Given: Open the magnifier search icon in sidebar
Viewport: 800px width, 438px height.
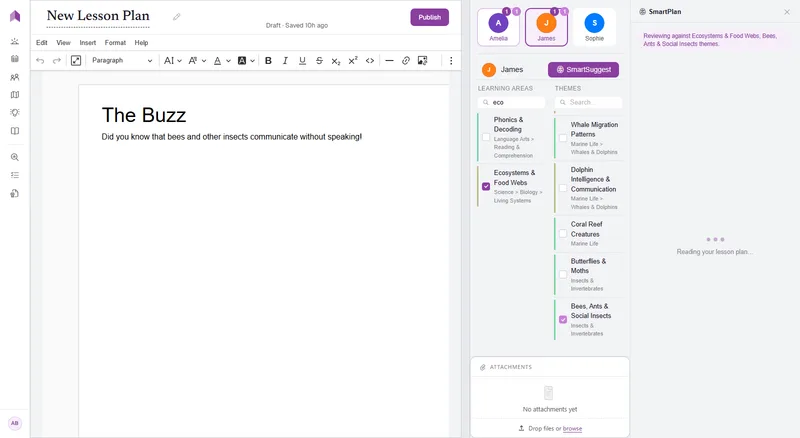Looking at the screenshot, I should [x=15, y=157].
